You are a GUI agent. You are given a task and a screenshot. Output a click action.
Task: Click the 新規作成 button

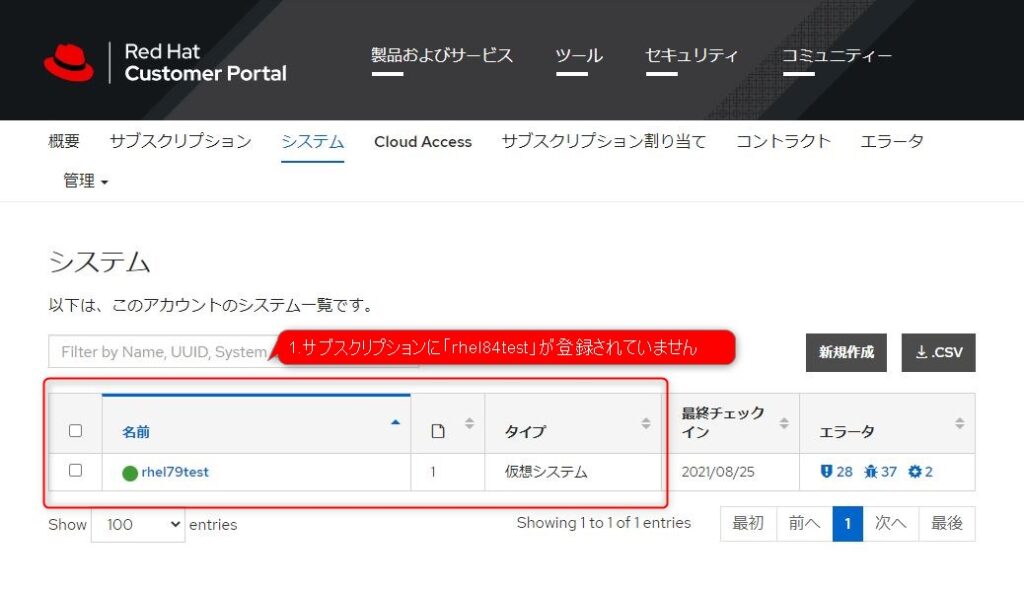point(845,352)
